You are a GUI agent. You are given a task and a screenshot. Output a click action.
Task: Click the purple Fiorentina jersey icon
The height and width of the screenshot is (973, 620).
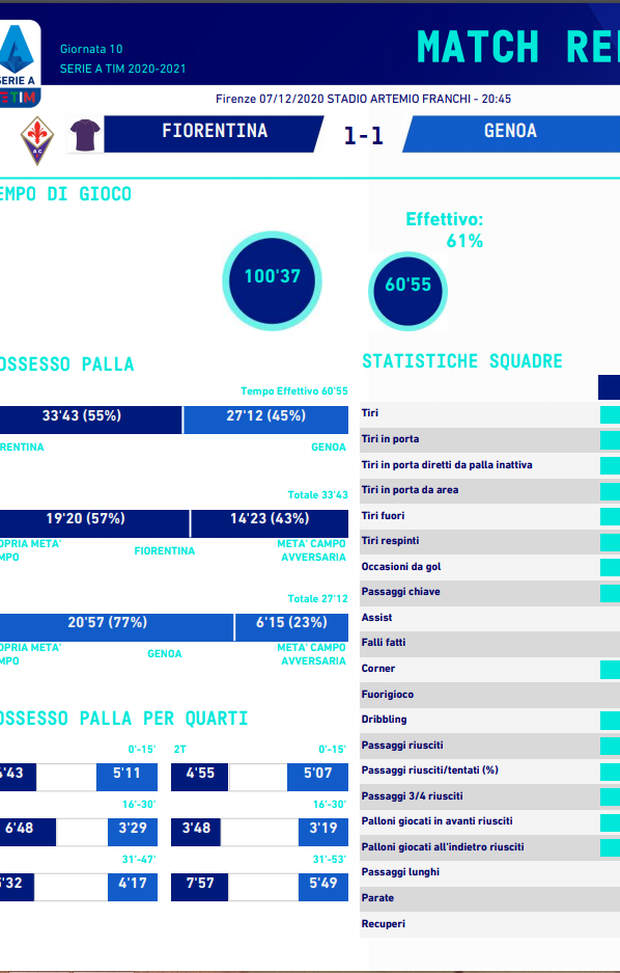coord(84,135)
